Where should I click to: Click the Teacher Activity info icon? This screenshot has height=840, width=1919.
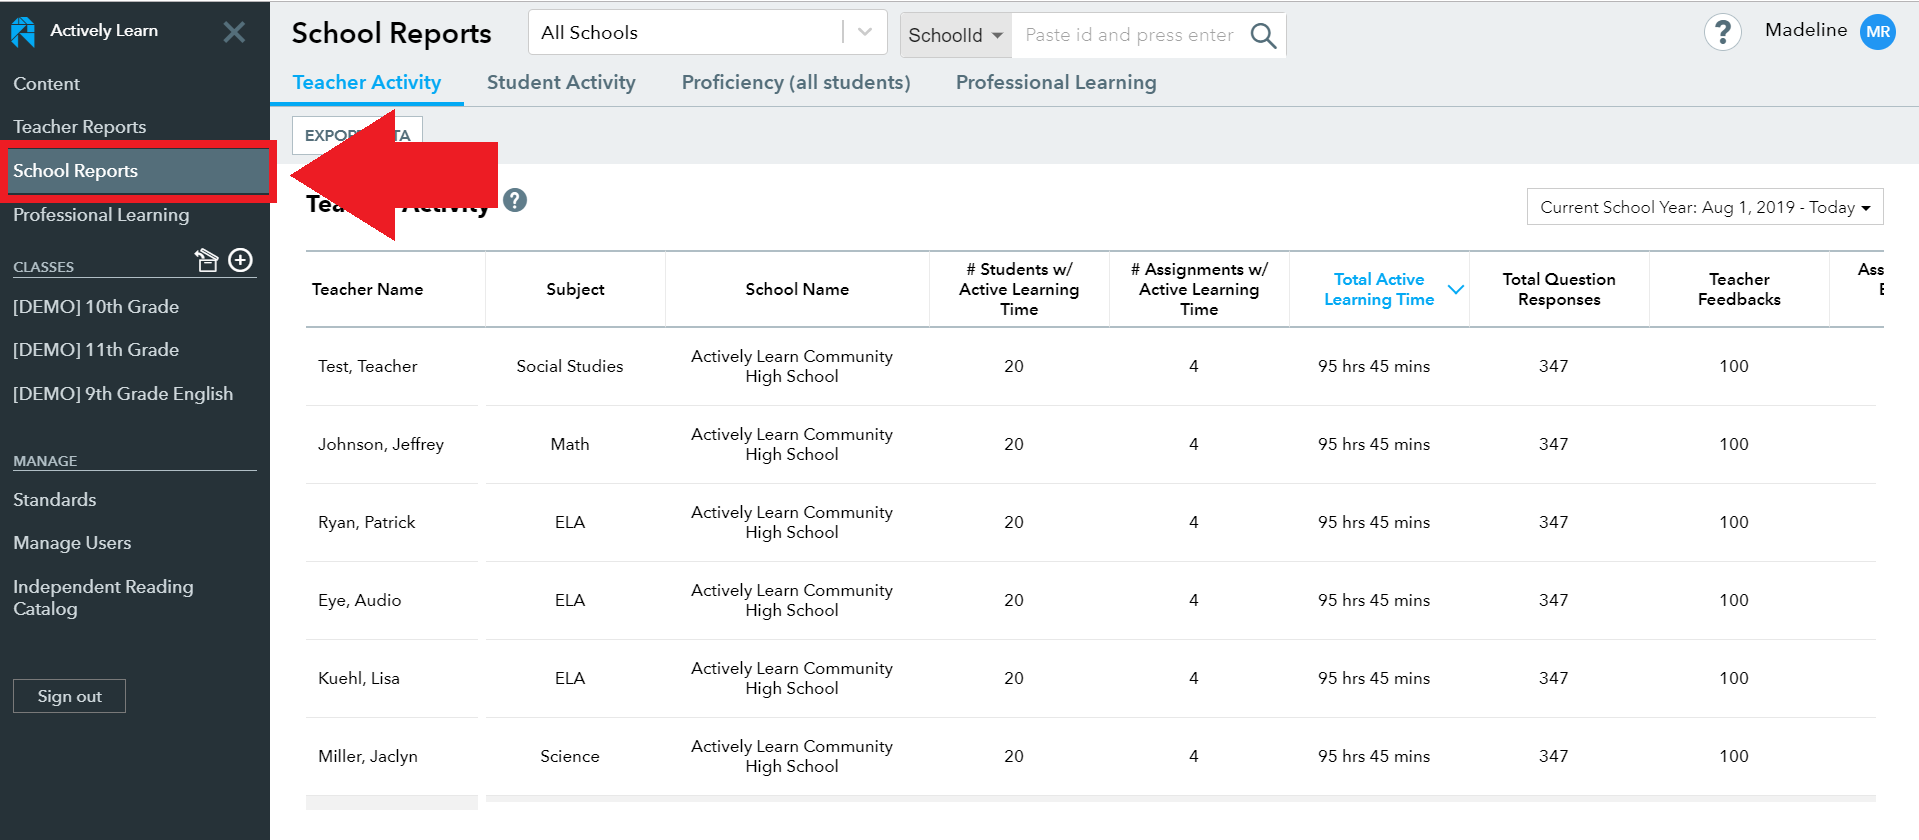[x=515, y=200]
